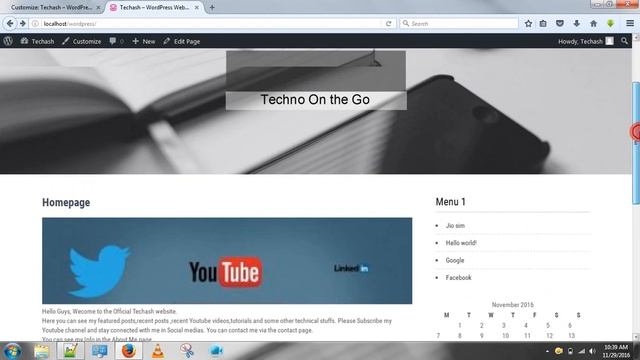The height and width of the screenshot is (360, 640).
Task: Open Windows Explorer from the taskbar
Action: [41, 351]
